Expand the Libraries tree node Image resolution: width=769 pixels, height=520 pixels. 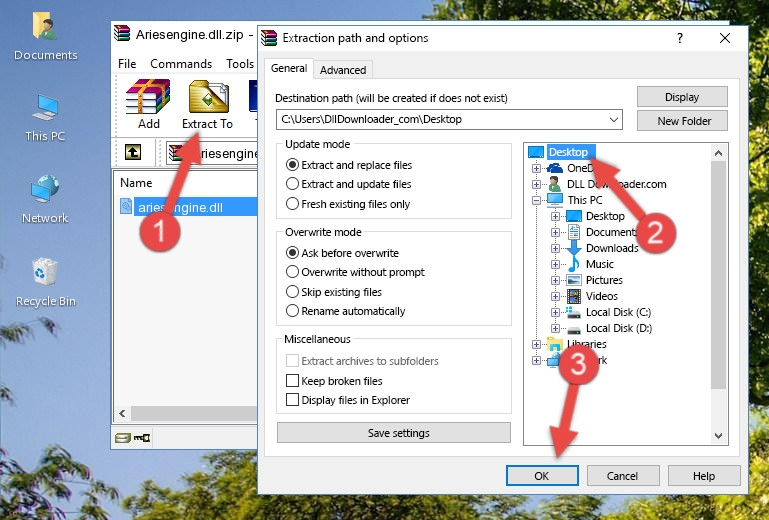coord(536,344)
